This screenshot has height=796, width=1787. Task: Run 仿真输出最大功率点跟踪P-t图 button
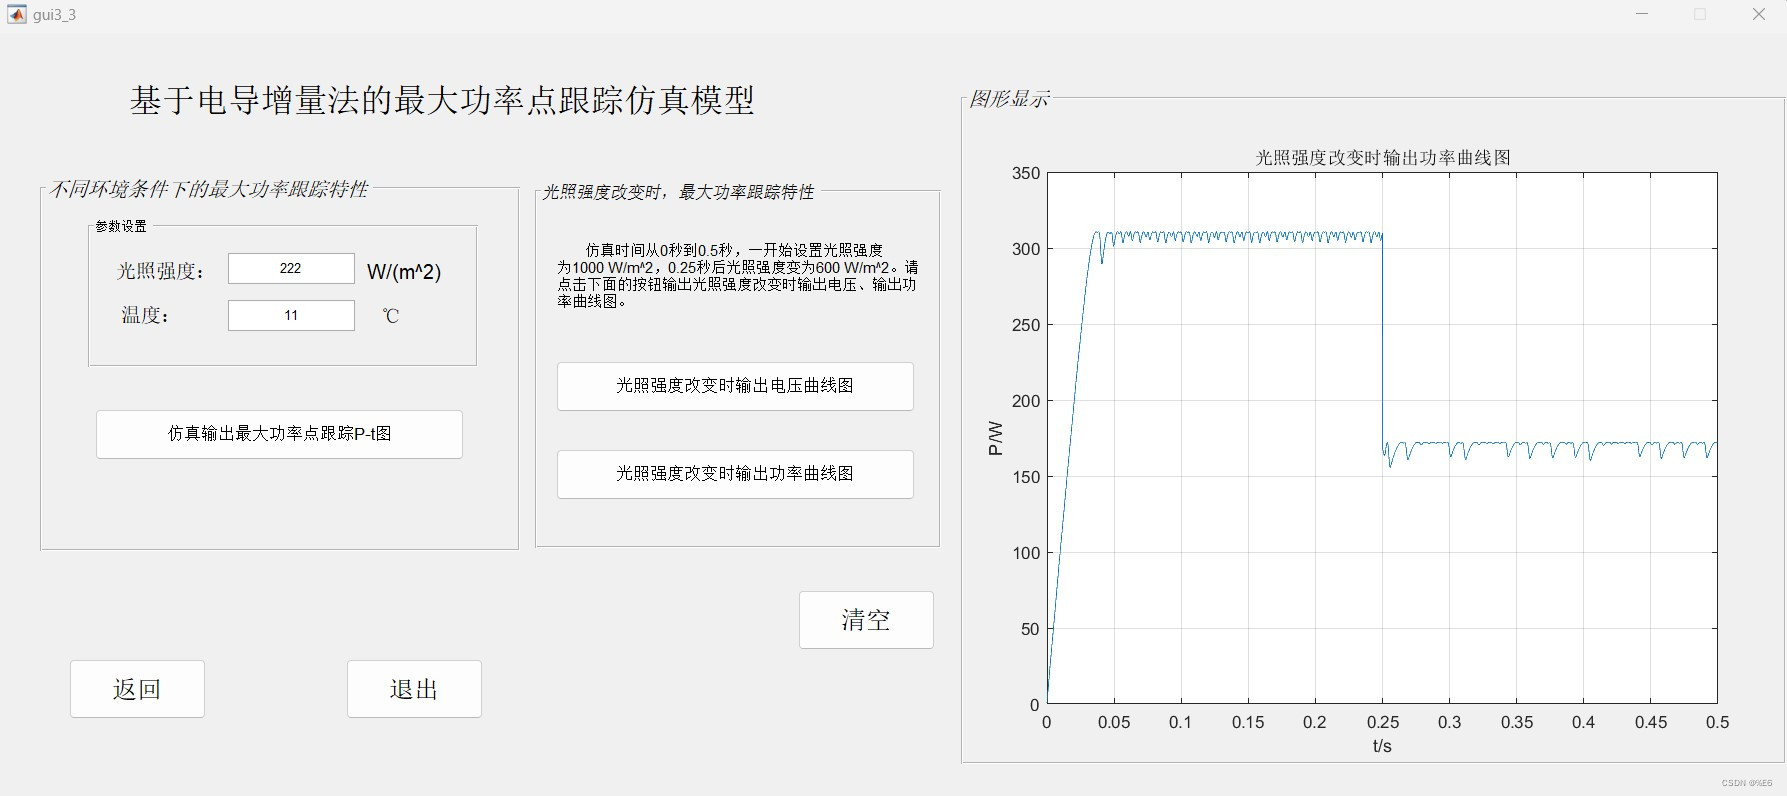[279, 434]
